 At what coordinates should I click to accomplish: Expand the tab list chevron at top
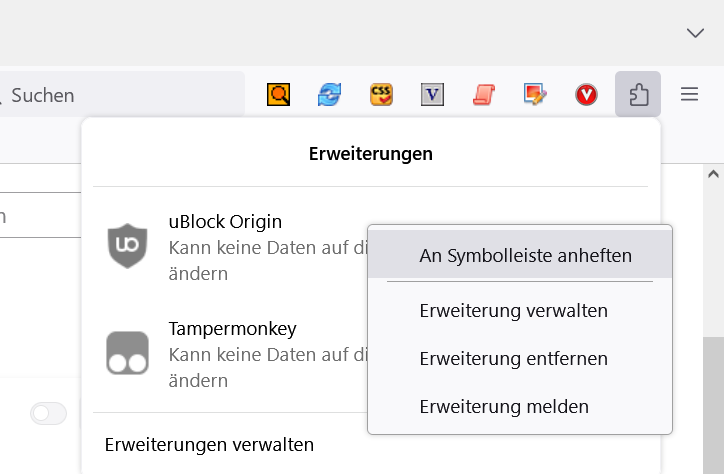(695, 33)
